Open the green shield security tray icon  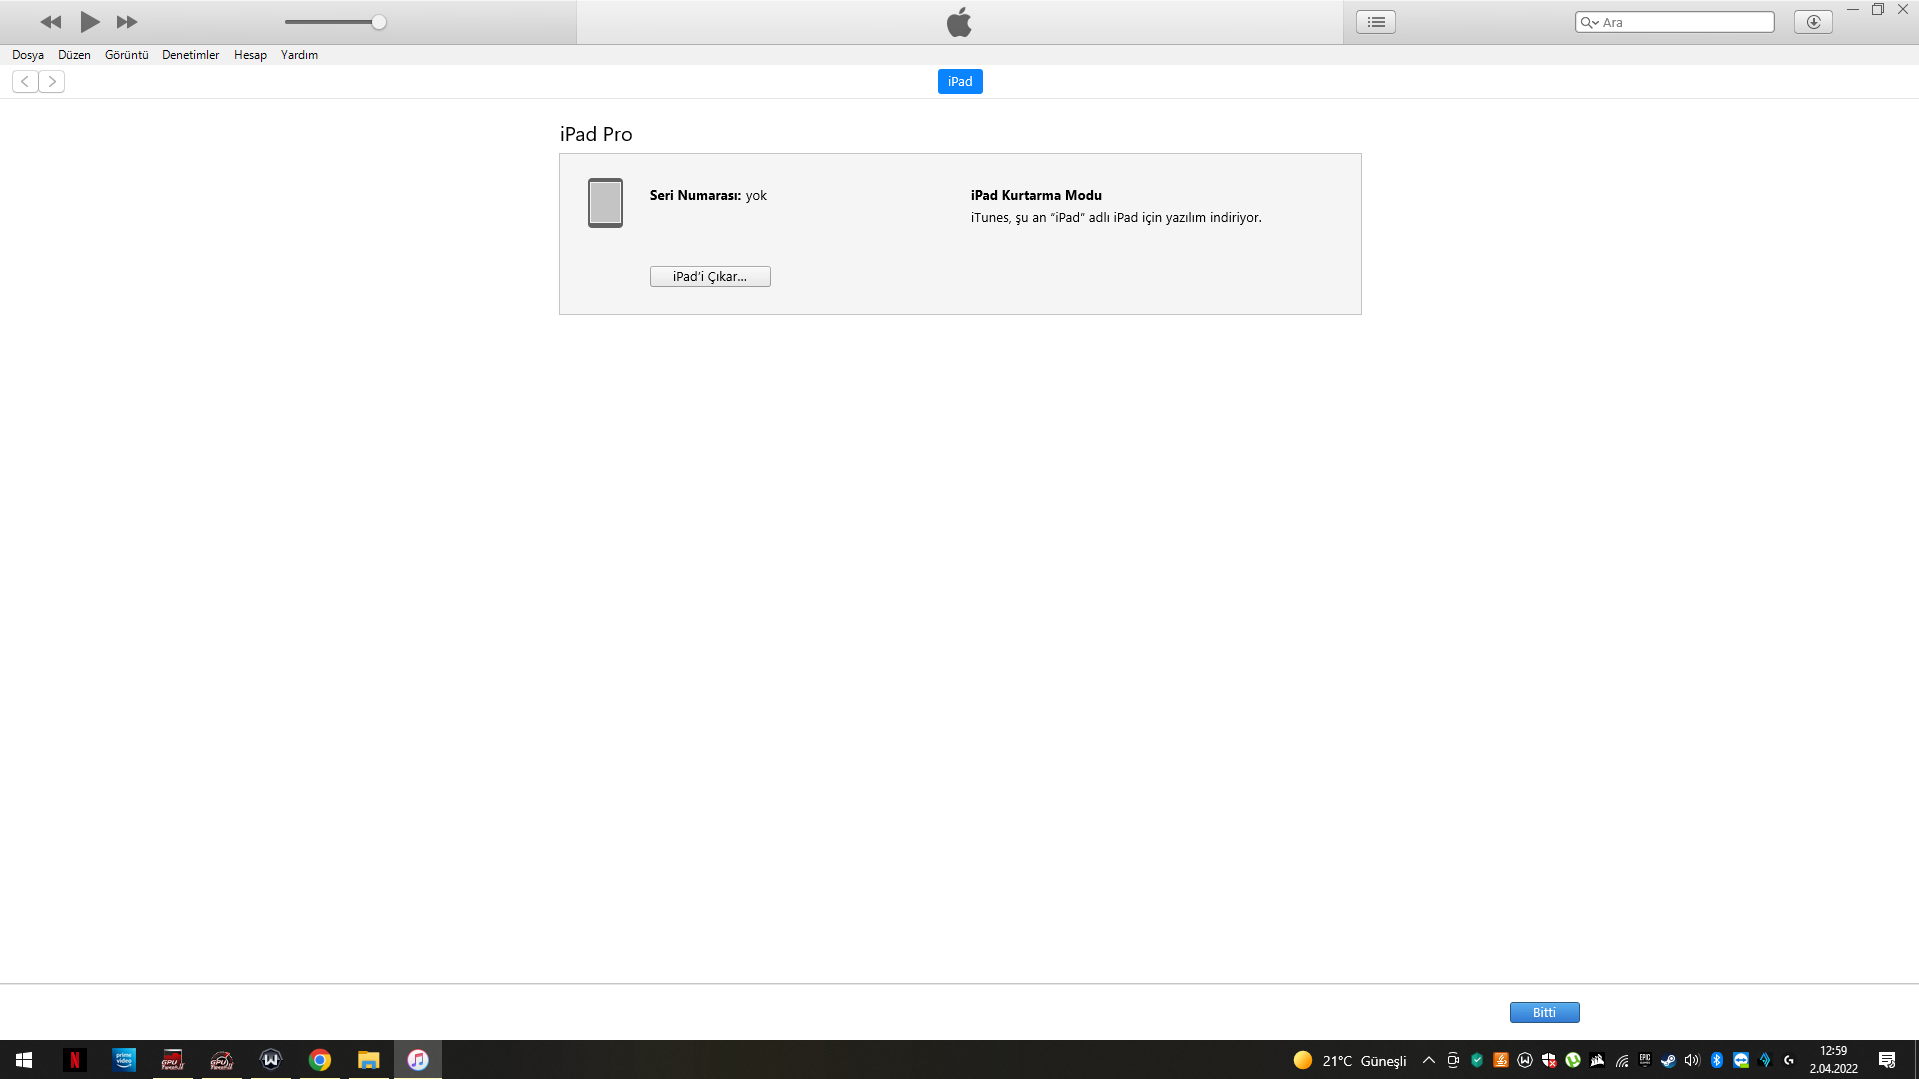tap(1477, 1061)
